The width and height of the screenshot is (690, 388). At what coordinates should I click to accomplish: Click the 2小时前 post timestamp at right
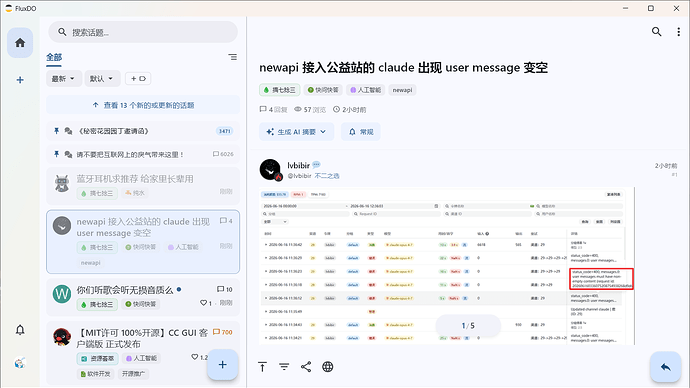point(666,166)
